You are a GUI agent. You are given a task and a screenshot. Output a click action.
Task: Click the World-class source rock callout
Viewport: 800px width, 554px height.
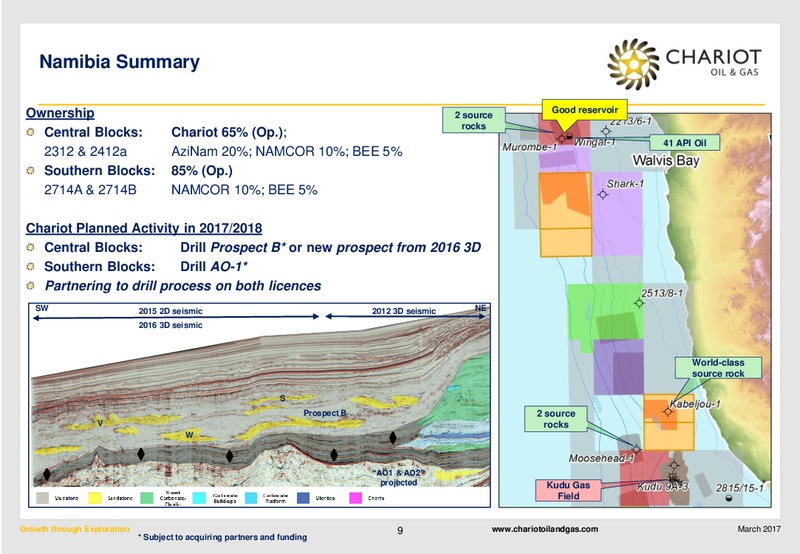(718, 368)
